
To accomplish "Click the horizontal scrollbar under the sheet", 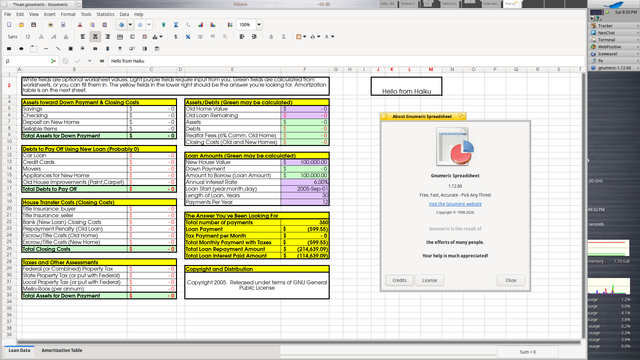I will (298, 342).
